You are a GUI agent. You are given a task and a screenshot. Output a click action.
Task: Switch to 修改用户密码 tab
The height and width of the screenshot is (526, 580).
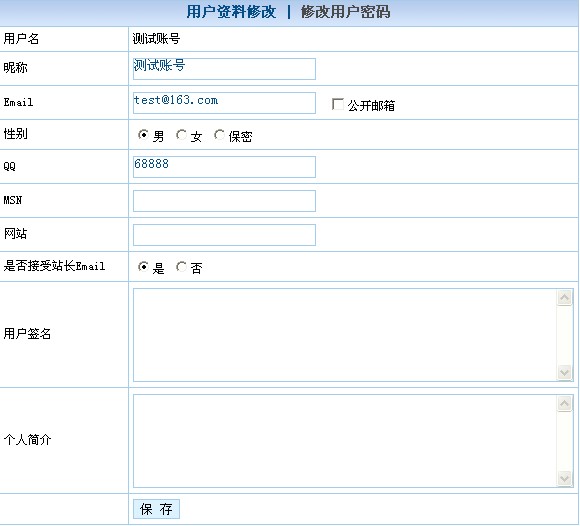tap(345, 12)
